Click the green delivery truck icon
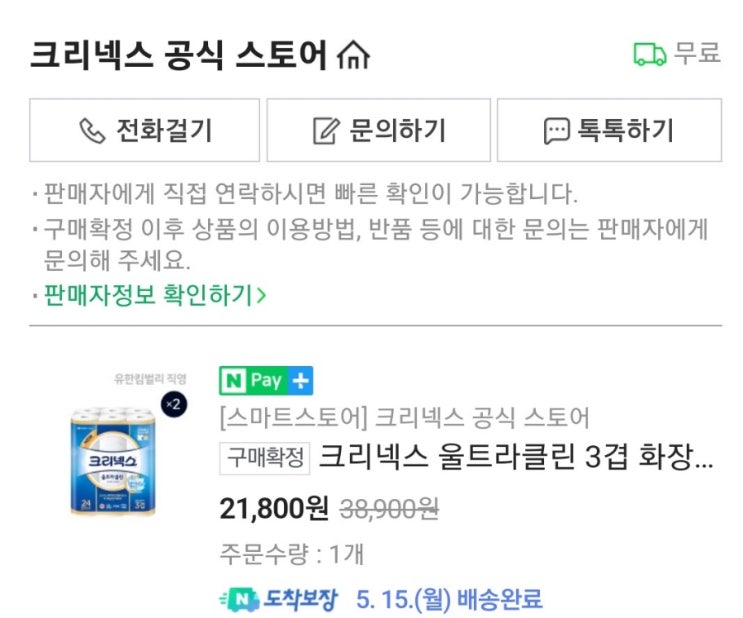Viewport: 743px width, 618px height. [x=649, y=54]
